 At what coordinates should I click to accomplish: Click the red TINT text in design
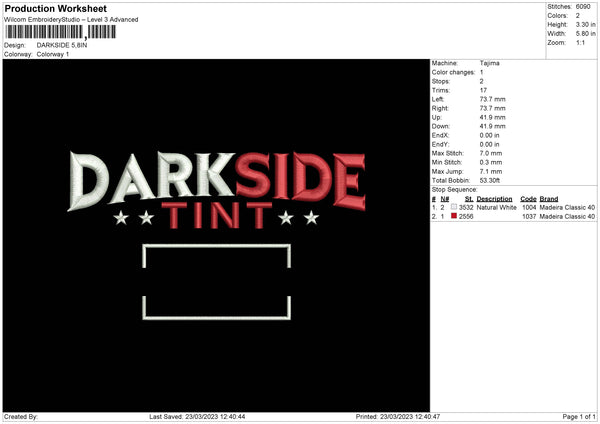[x=216, y=216]
